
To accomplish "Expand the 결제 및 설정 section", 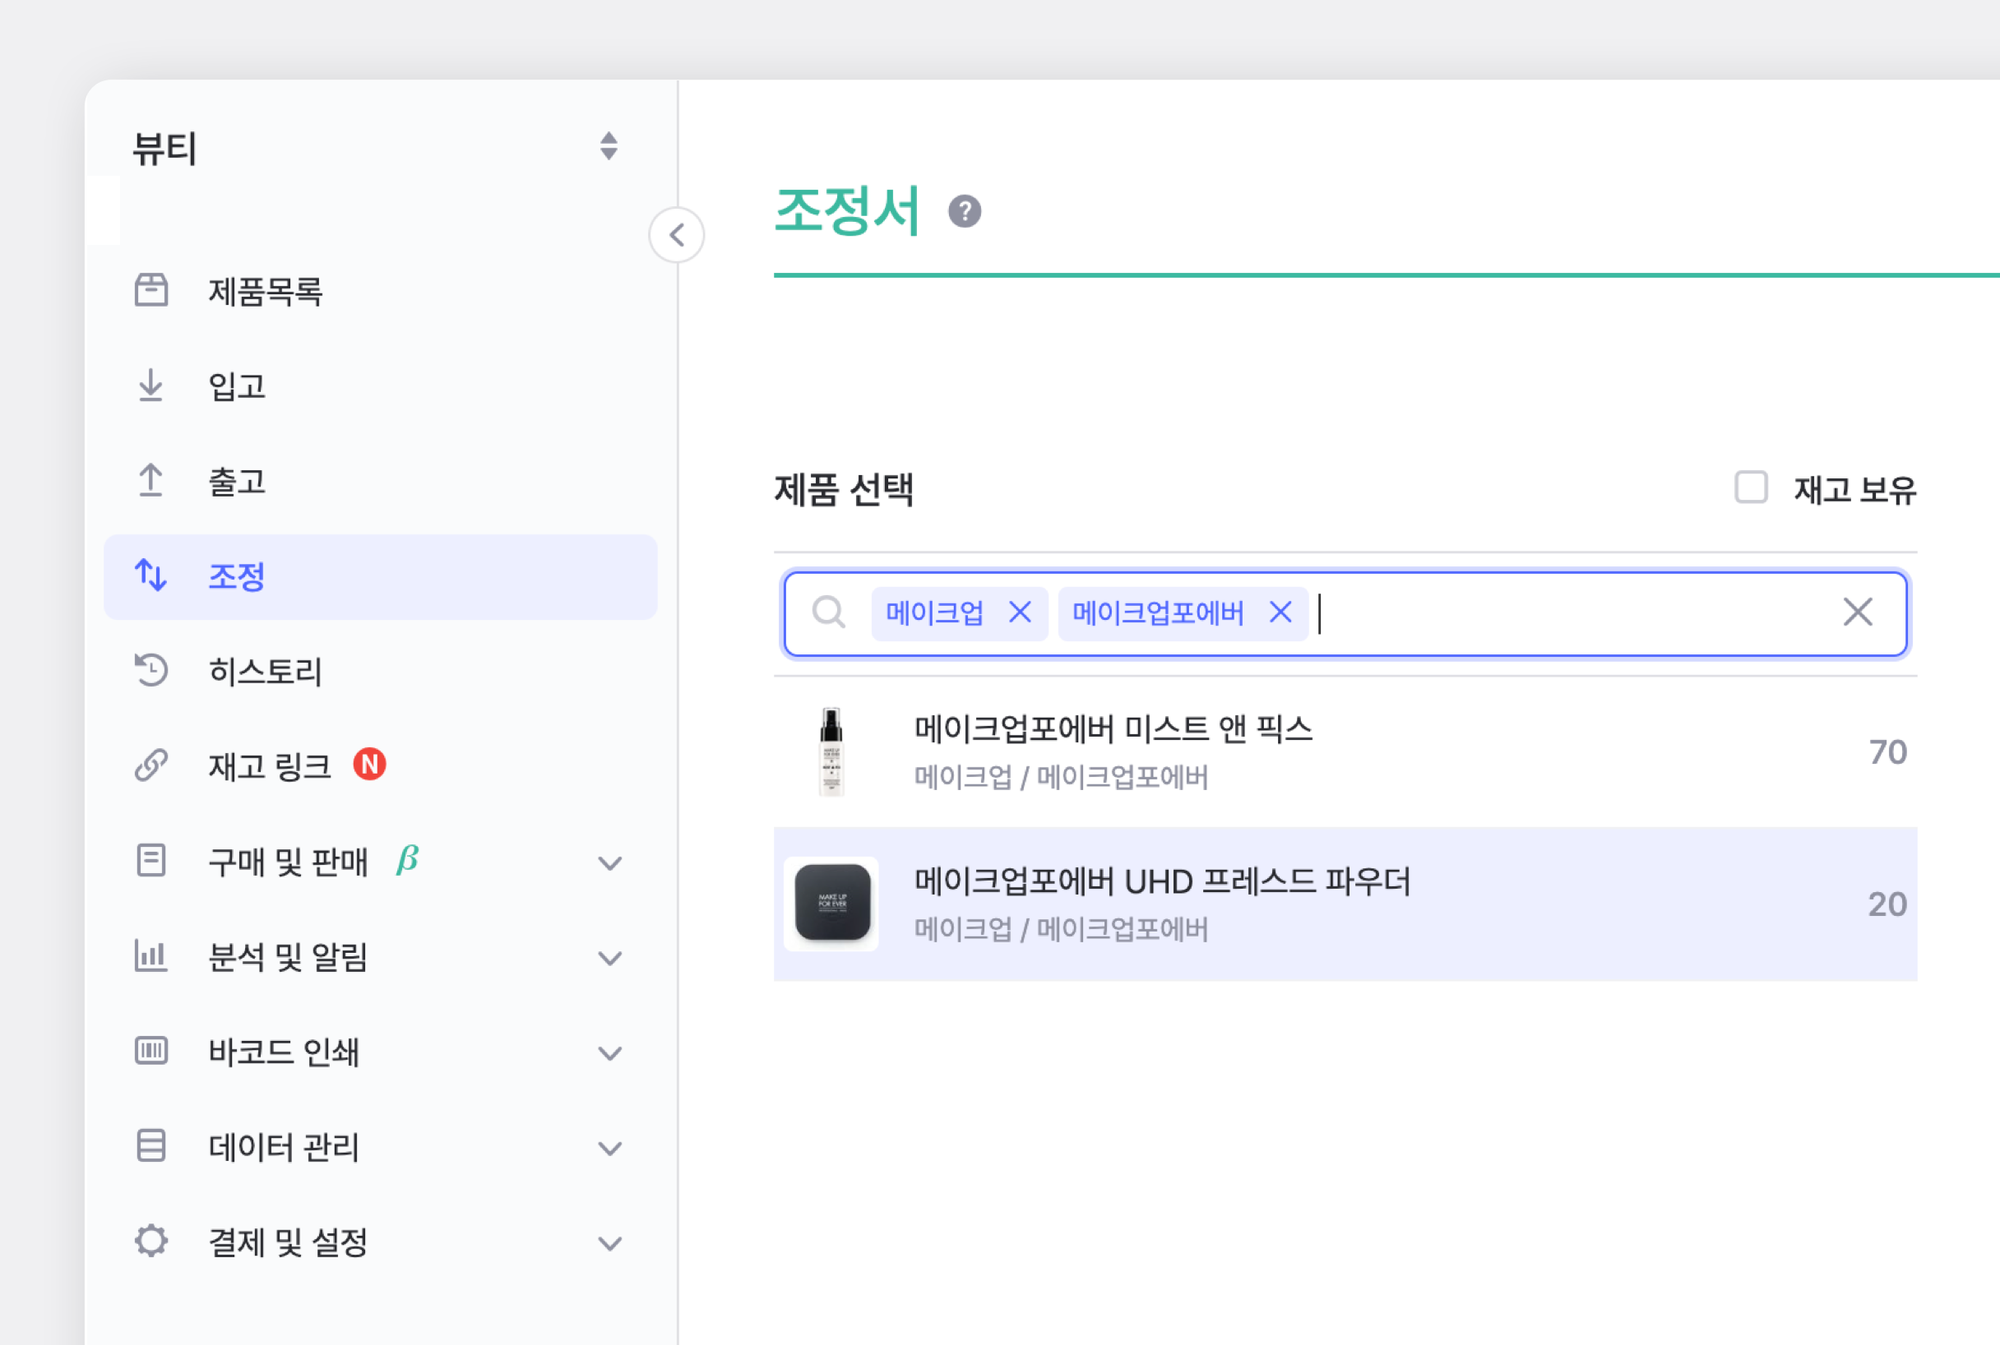I will [610, 1243].
